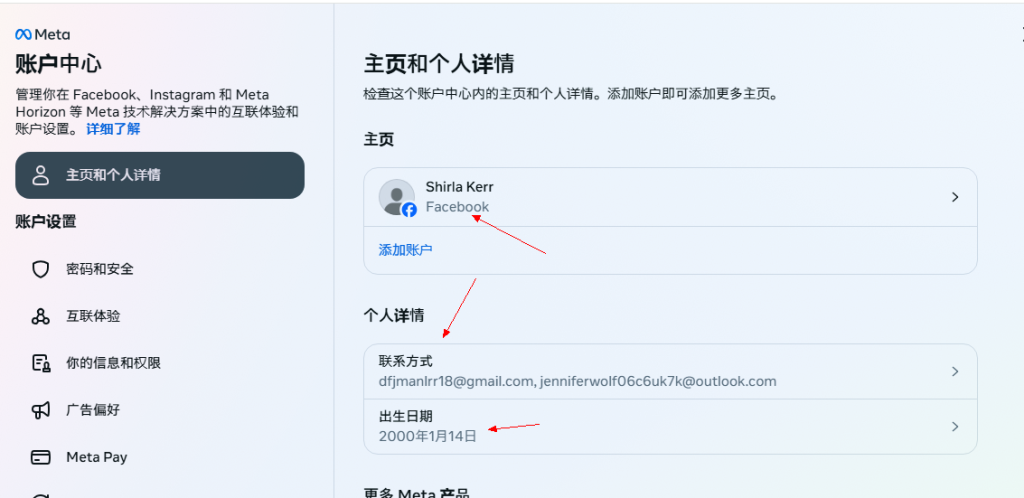The height and width of the screenshot is (498, 1024).
Task: Select the 主页和个人详情 menu item
Action: (160, 176)
